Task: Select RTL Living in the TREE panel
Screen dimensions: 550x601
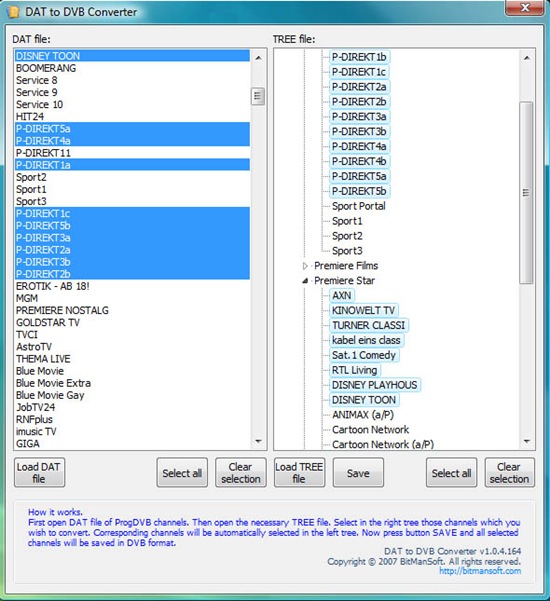Action: pyautogui.click(x=355, y=370)
